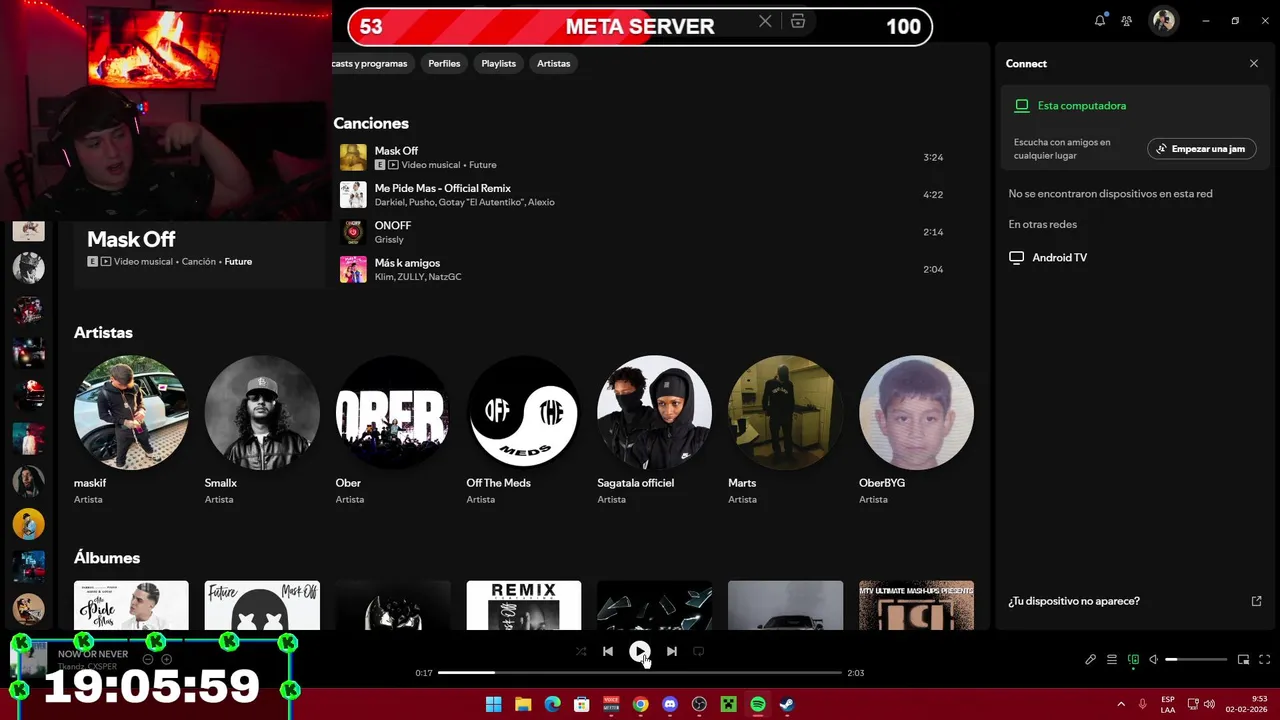Click the external link icon beside device help

(1257, 601)
